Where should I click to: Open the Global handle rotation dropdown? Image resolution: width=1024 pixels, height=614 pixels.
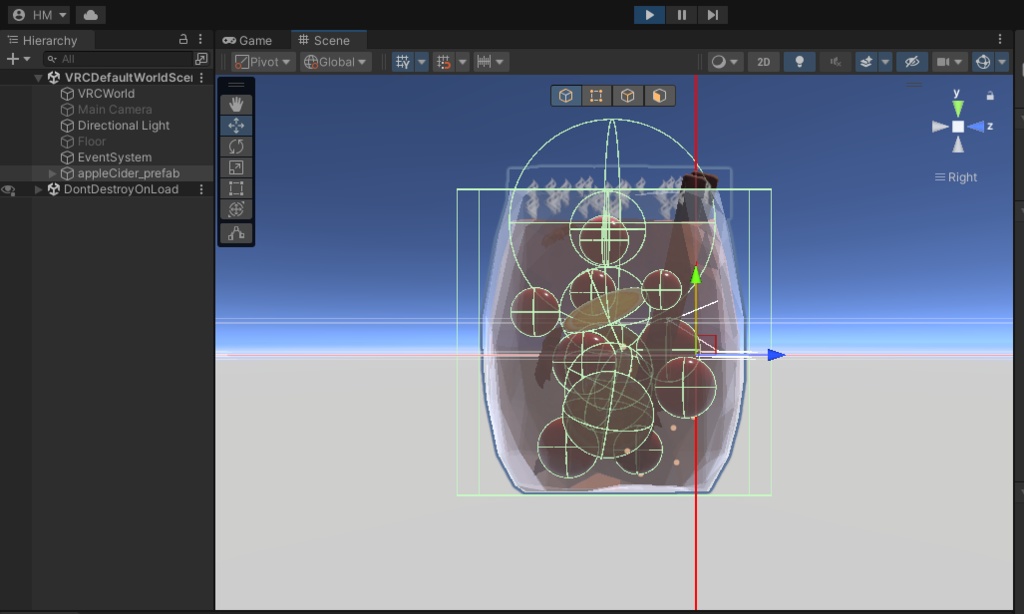tap(336, 62)
